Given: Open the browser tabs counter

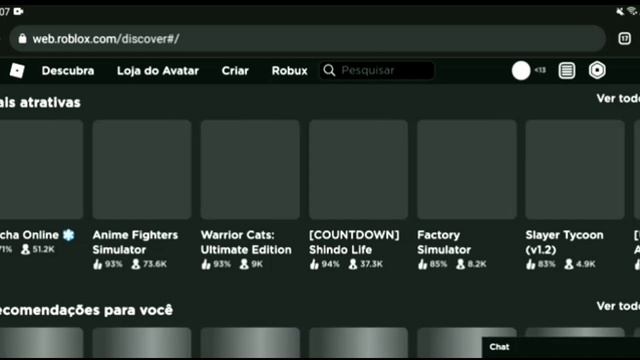Looking at the screenshot, I should pos(624,38).
